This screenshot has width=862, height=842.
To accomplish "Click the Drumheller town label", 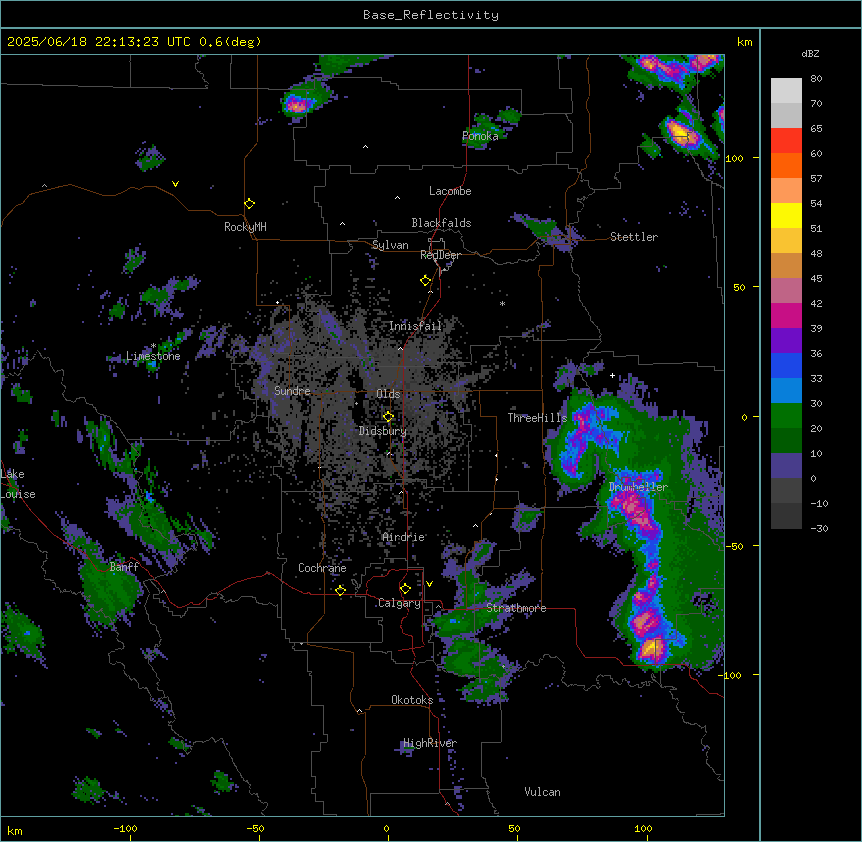I will pyautogui.click(x=638, y=487).
